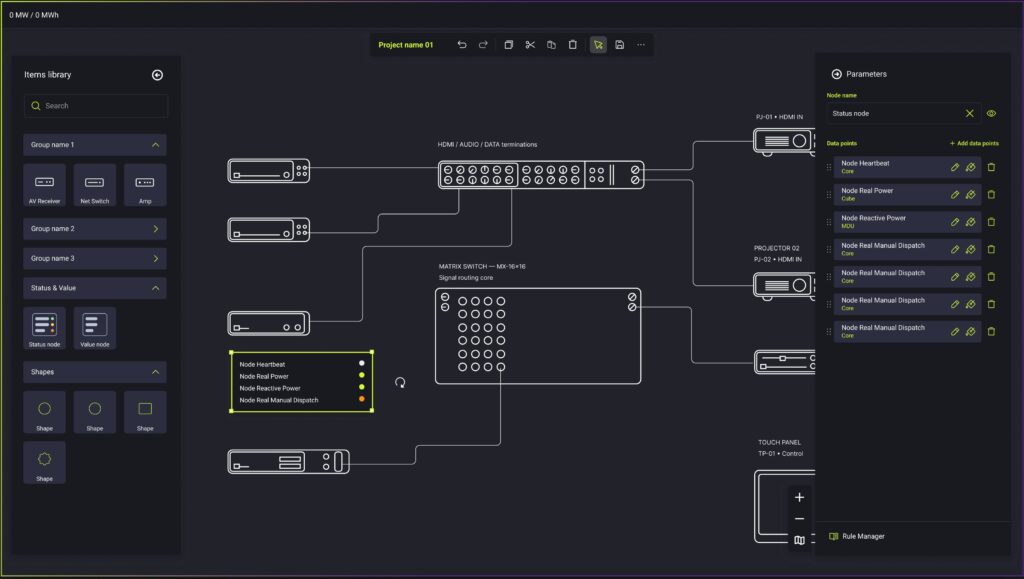Click Add data points
Image resolution: width=1024 pixels, height=579 pixels.
(x=973, y=144)
